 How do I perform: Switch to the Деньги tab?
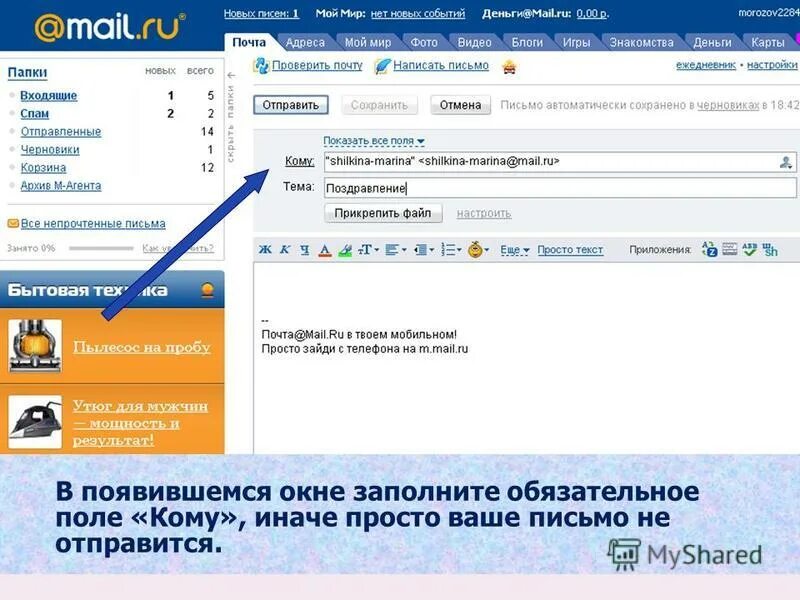point(712,42)
